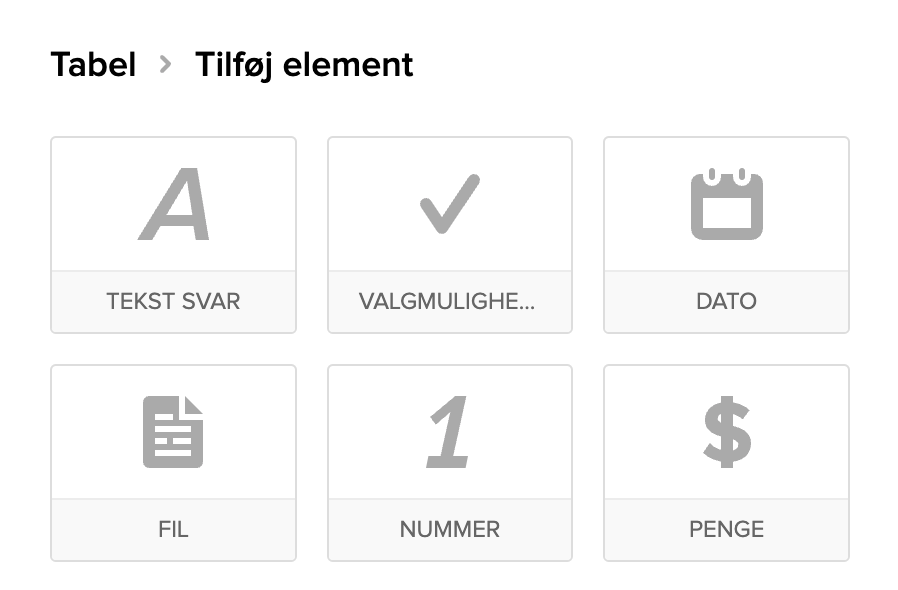
Task: Select the TEKST SVAR label
Action: point(174,301)
